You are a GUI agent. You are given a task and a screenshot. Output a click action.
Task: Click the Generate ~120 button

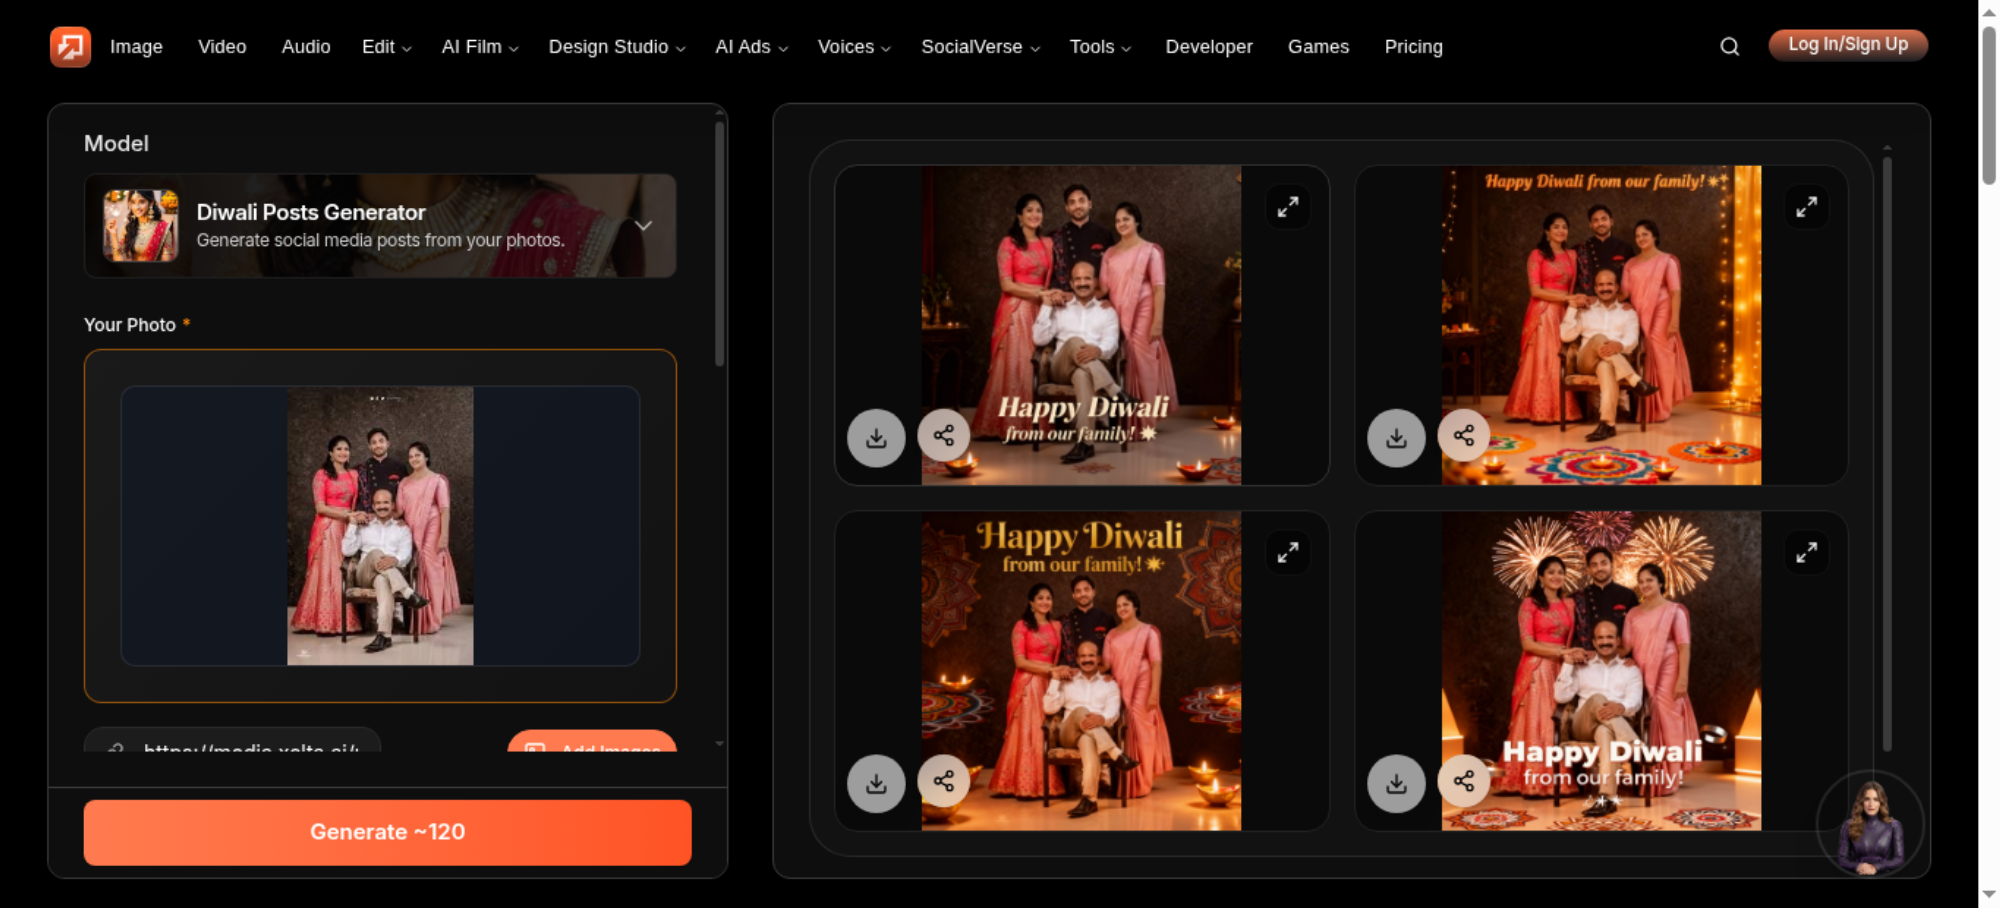click(387, 832)
